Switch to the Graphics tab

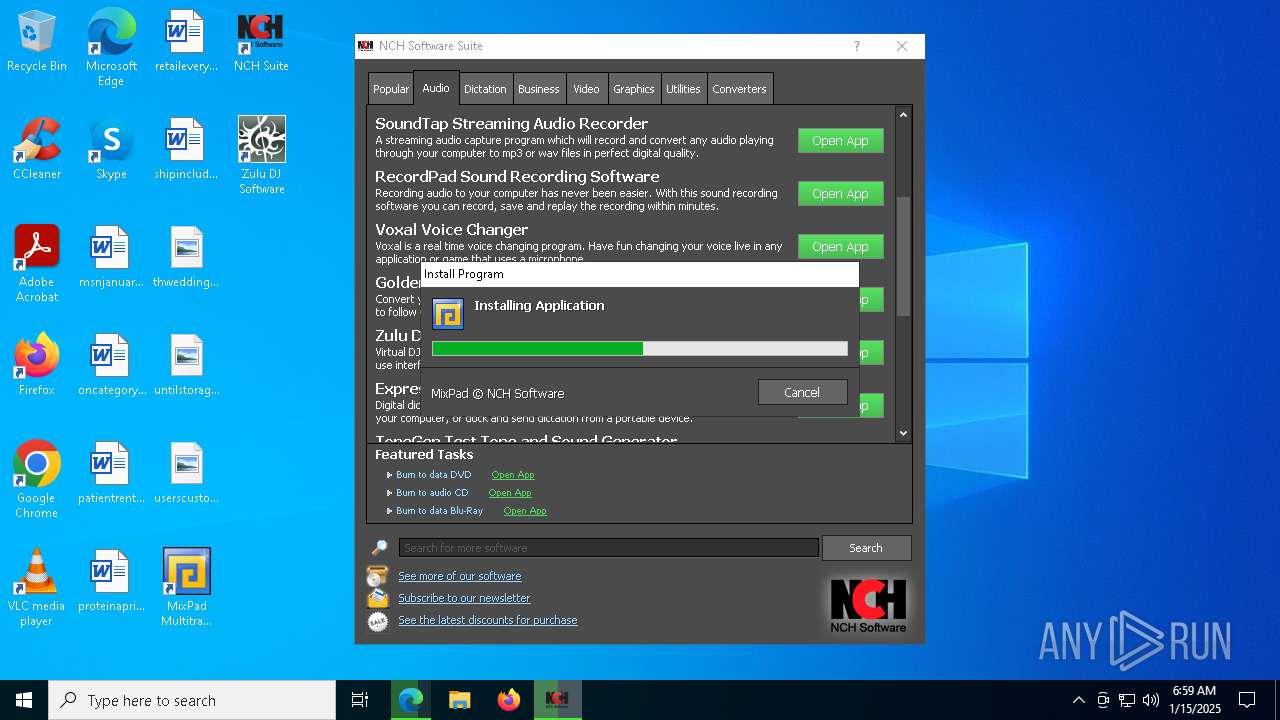(634, 89)
